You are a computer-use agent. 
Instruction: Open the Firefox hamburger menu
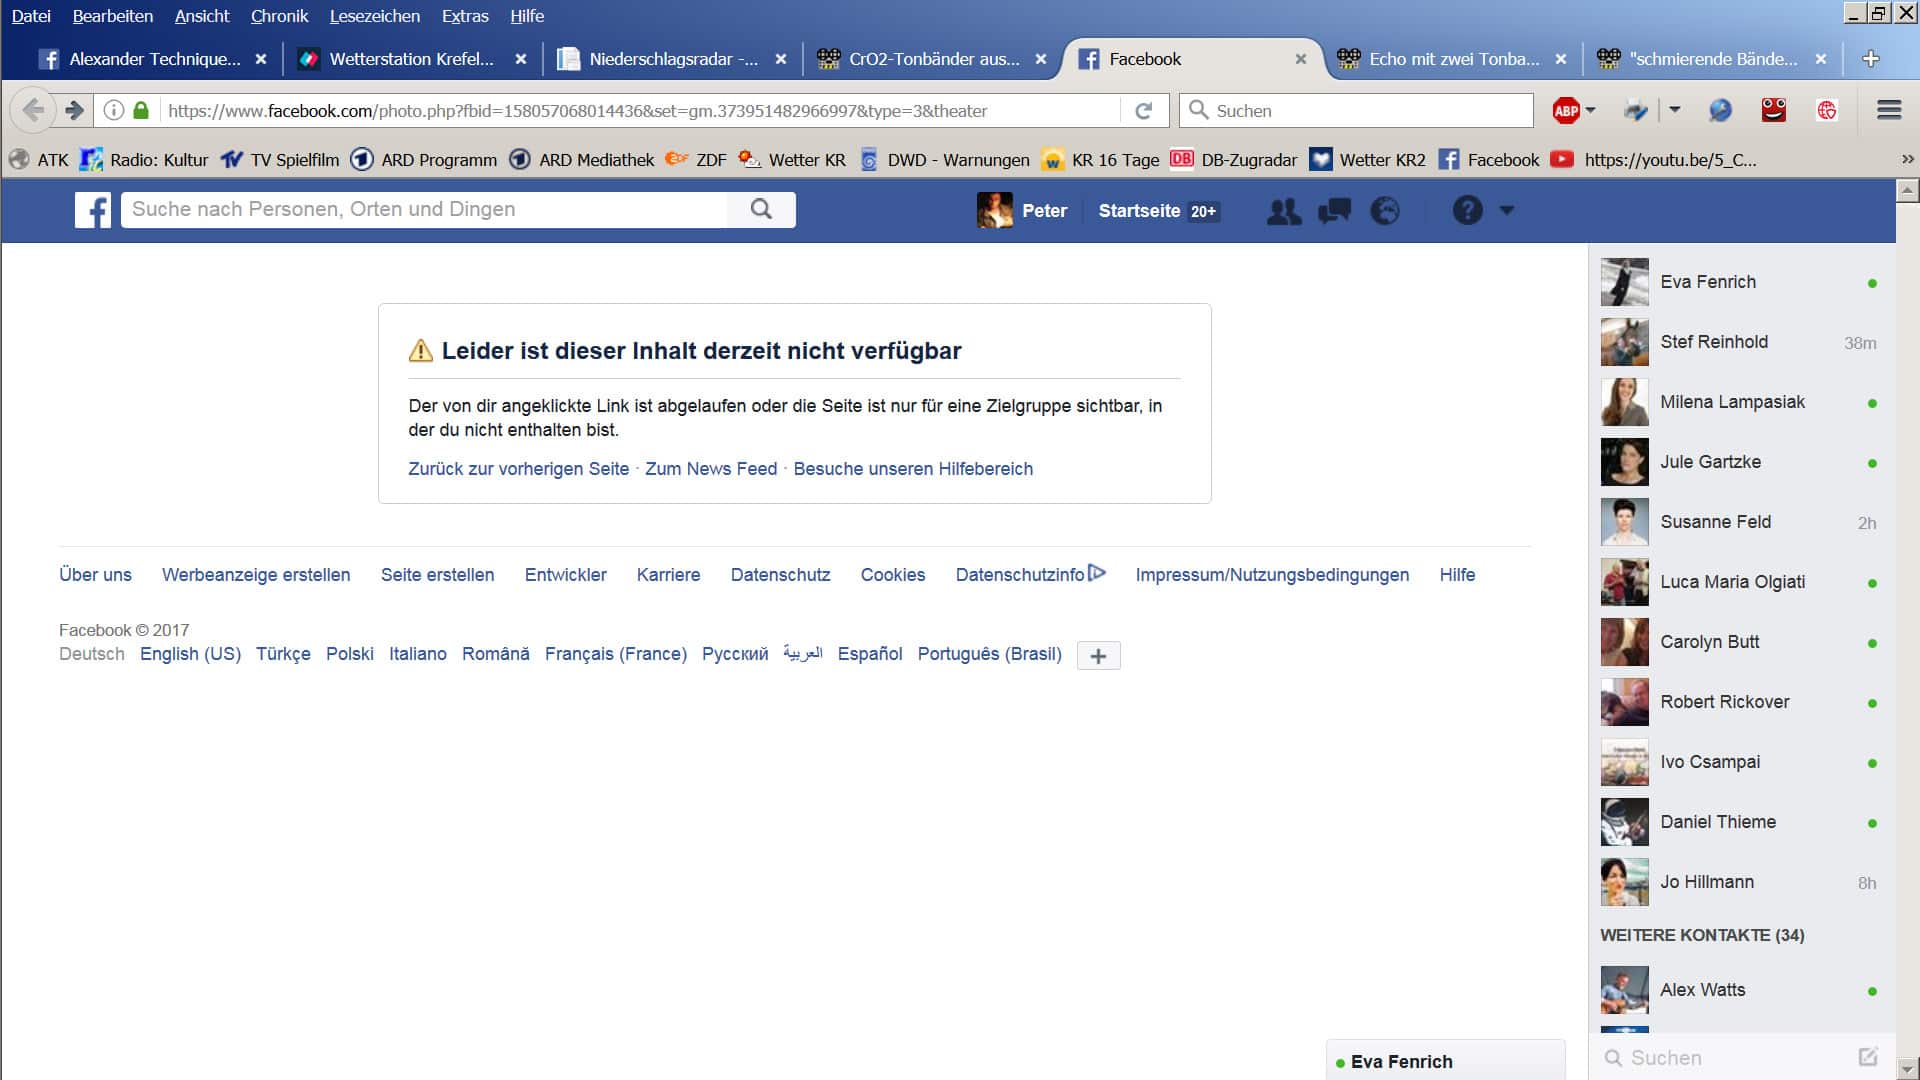[1888, 111]
